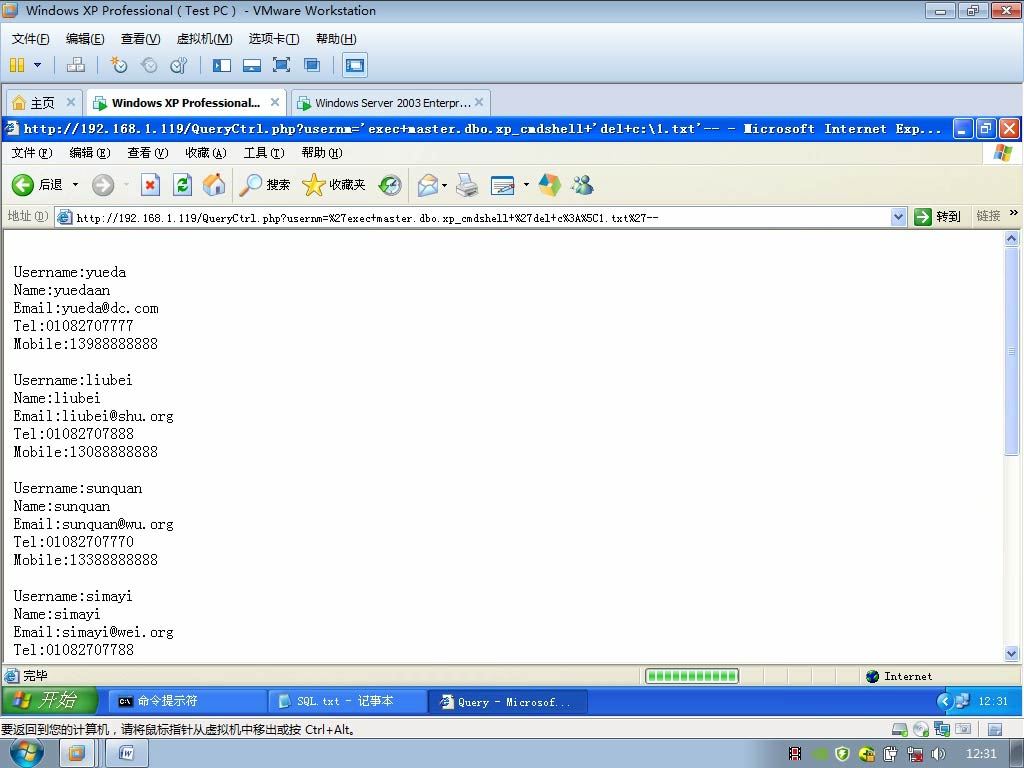Open the VMware 虚拟机(M) menu
Image resolution: width=1024 pixels, height=768 pixels.
point(204,39)
